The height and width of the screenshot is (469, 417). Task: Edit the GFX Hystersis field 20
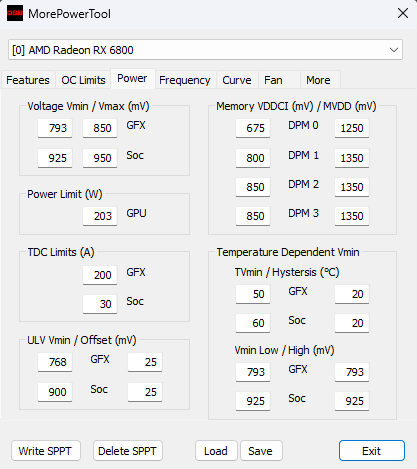tap(352, 294)
